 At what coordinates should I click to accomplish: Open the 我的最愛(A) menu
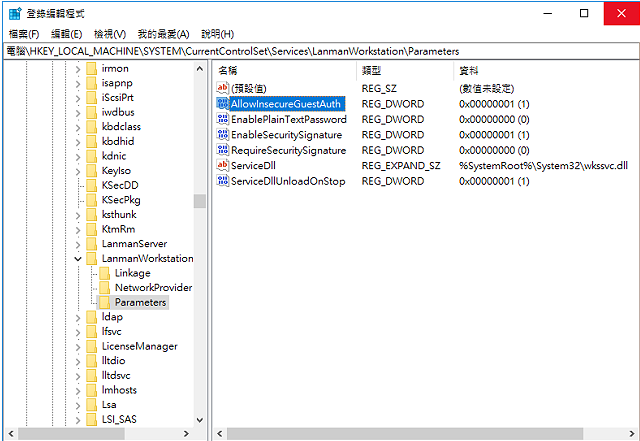163,34
